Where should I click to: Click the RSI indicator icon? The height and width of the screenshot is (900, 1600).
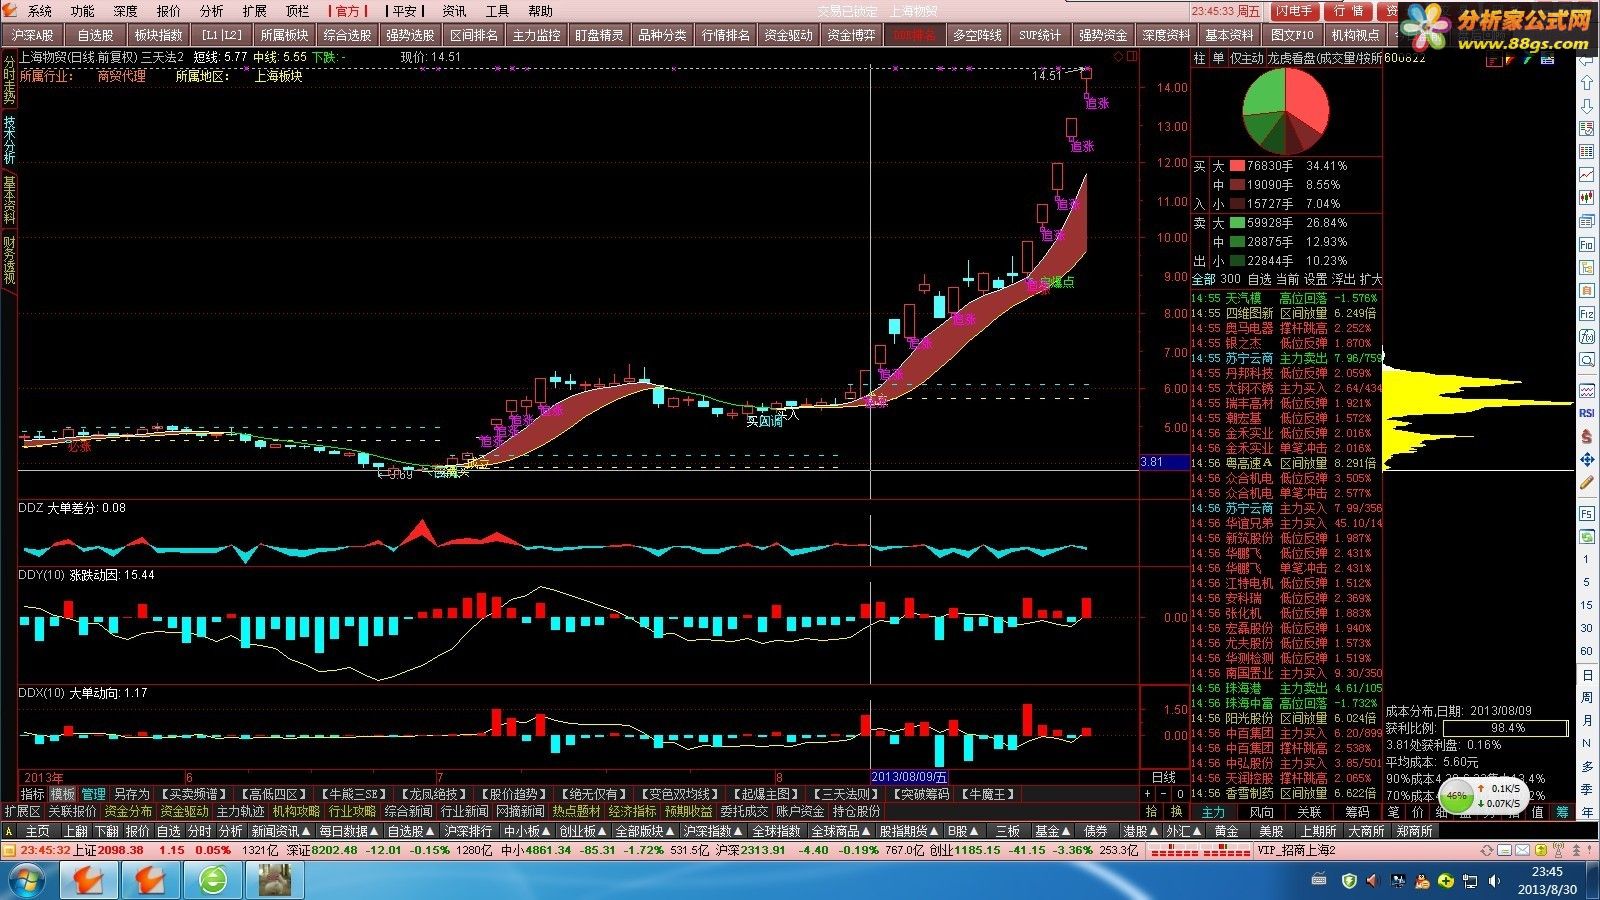click(x=1586, y=413)
